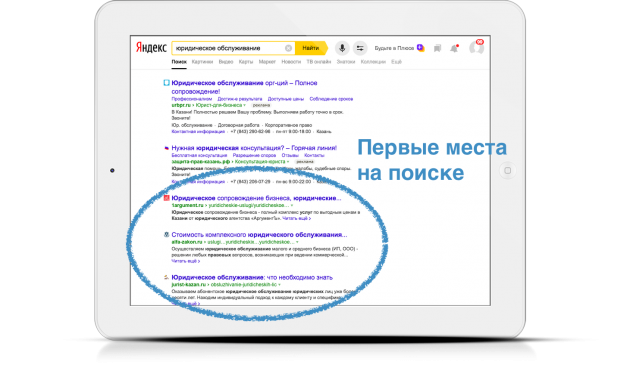Screen dimensions: 630x374
Task: Open user profile avatar
Action: point(477,48)
